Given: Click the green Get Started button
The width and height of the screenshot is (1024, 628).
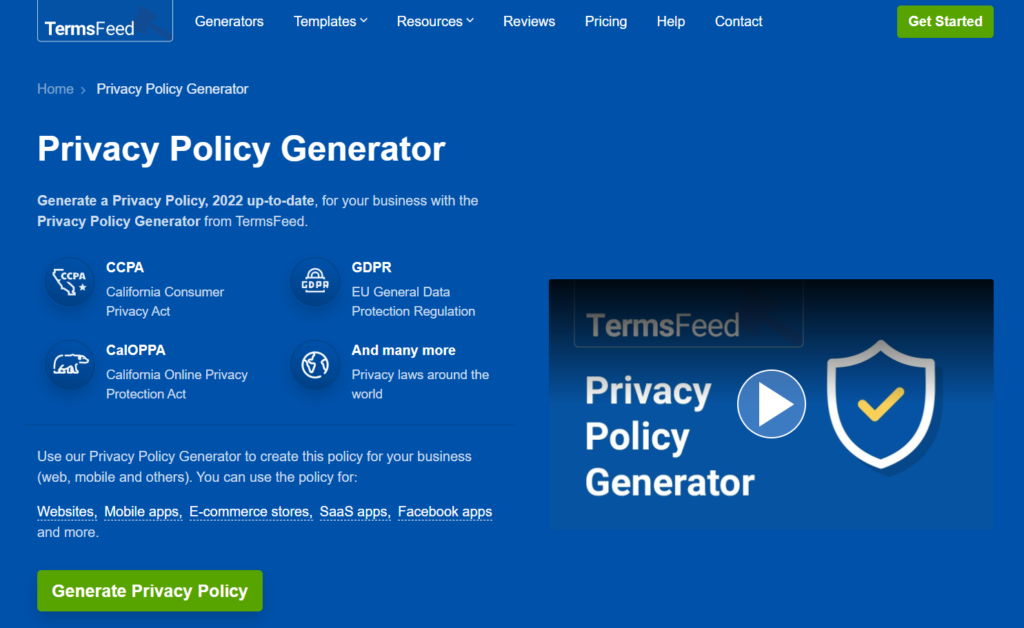Looking at the screenshot, I should pos(945,22).
